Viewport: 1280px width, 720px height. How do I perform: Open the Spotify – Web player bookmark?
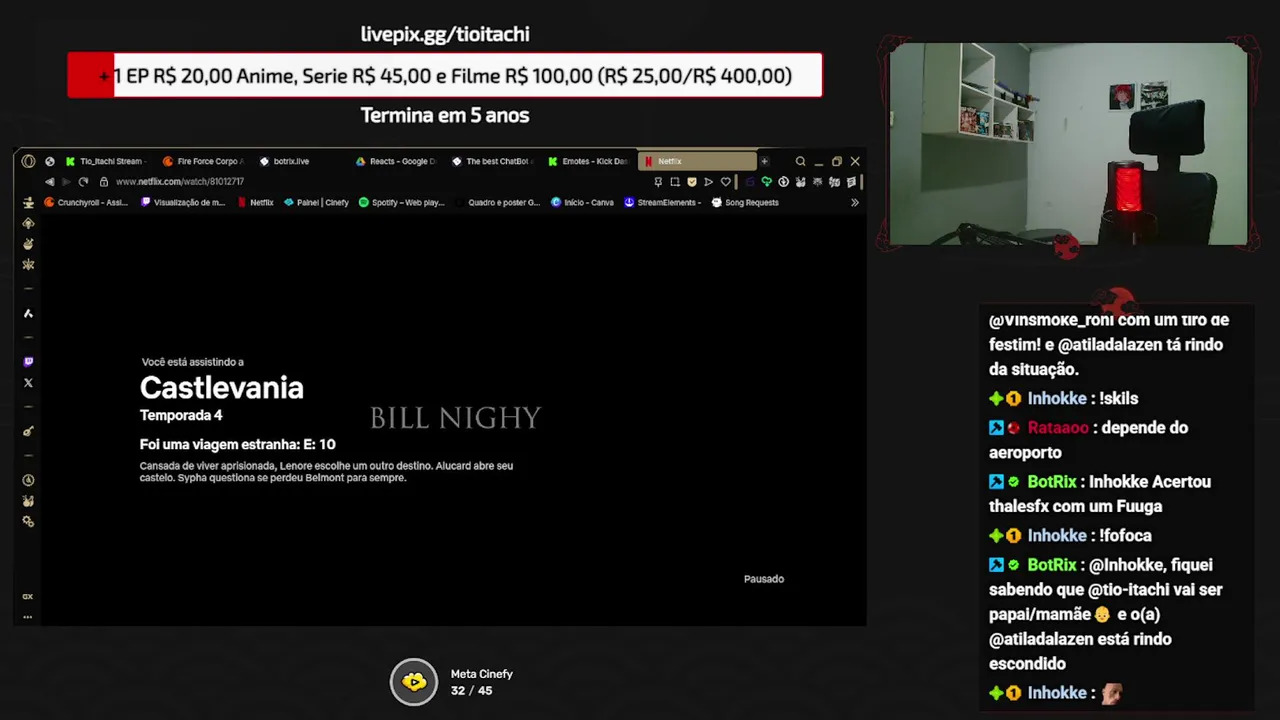point(401,203)
